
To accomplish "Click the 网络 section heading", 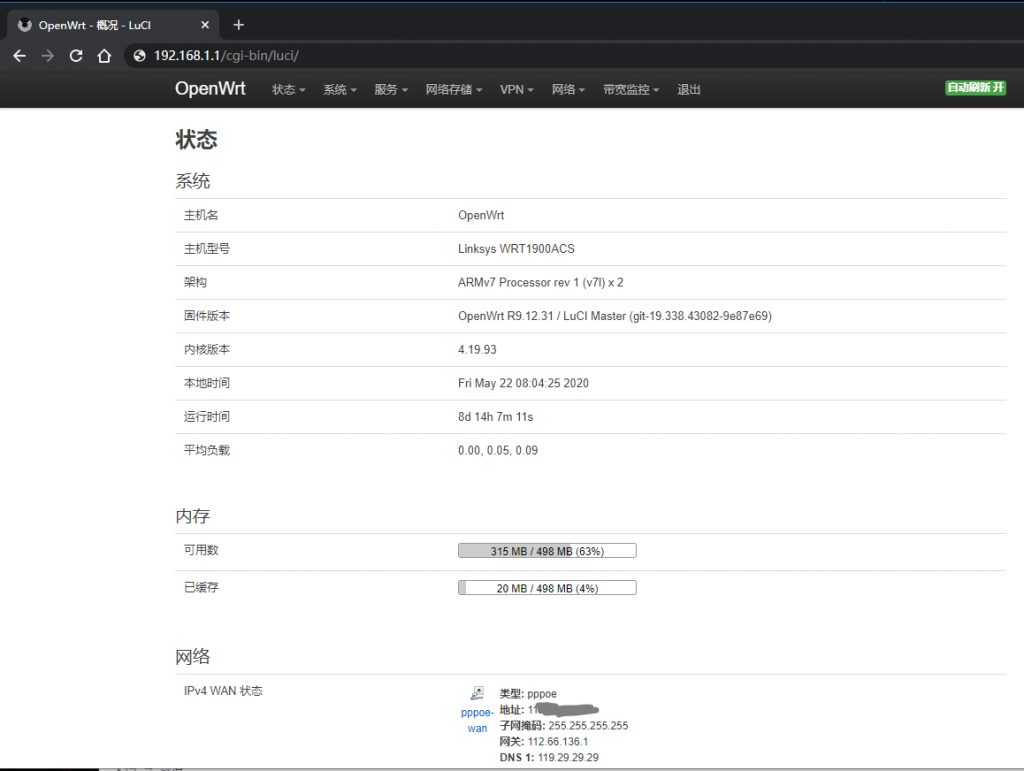I will [193, 657].
